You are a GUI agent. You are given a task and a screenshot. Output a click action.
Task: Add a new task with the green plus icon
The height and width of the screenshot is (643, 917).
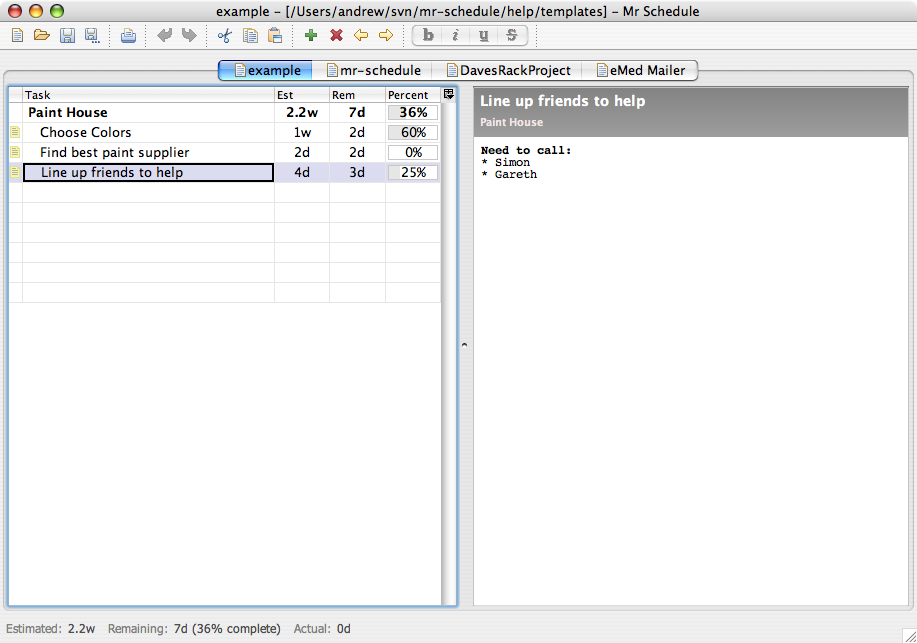click(x=310, y=35)
